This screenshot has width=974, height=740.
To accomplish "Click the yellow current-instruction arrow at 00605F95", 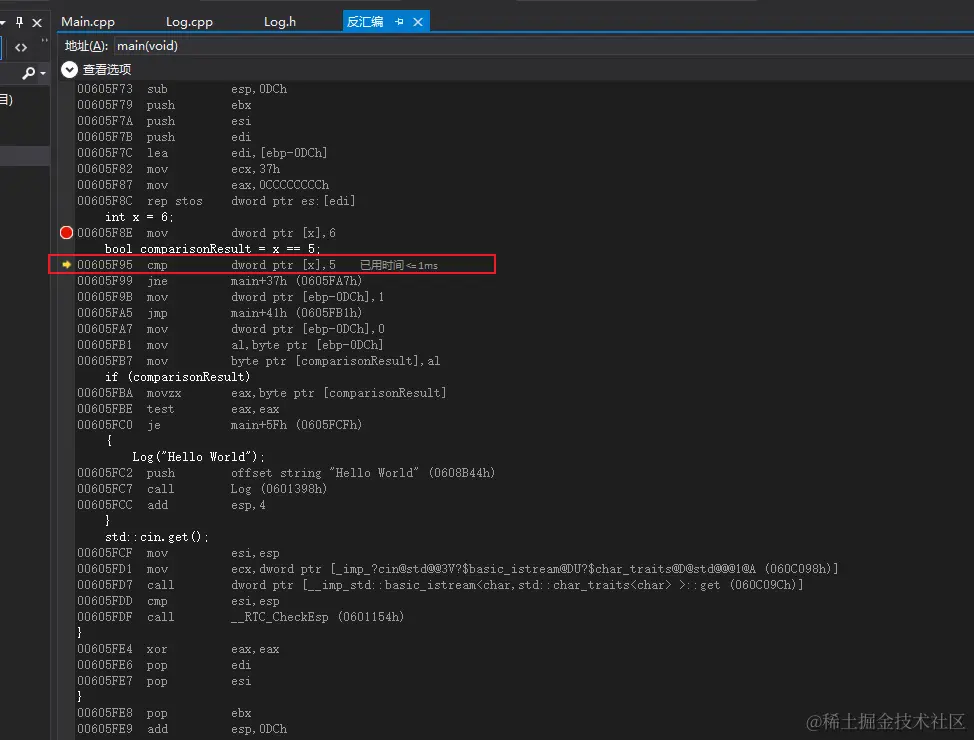I will (x=66, y=265).
